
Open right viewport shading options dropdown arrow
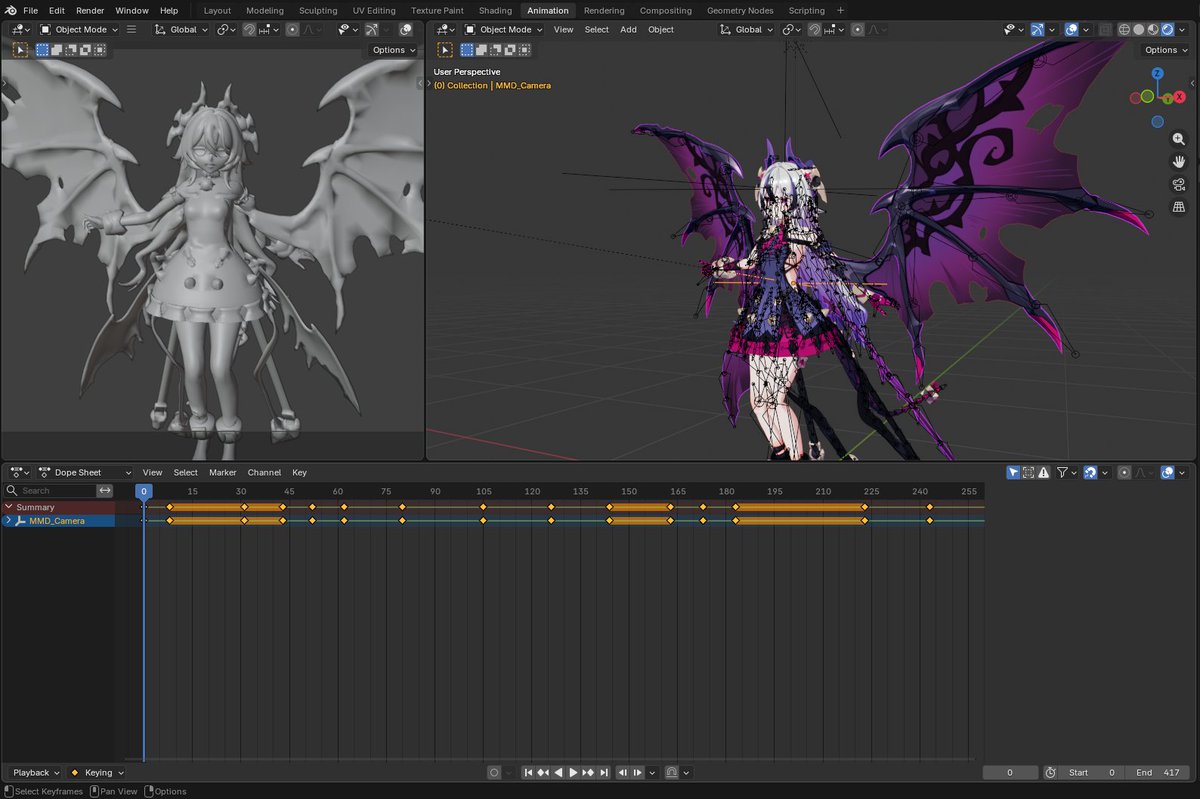coord(1182,29)
